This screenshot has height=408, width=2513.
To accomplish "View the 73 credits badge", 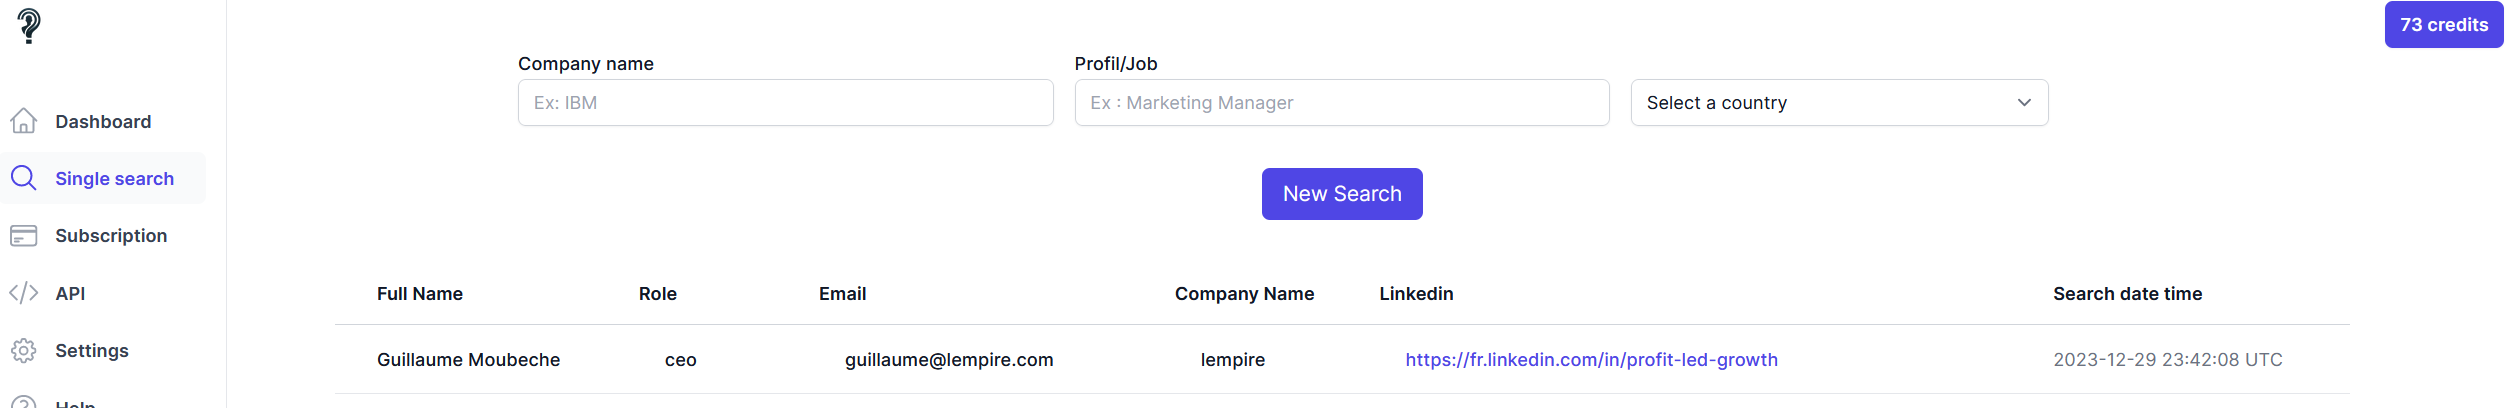I will (2443, 25).
